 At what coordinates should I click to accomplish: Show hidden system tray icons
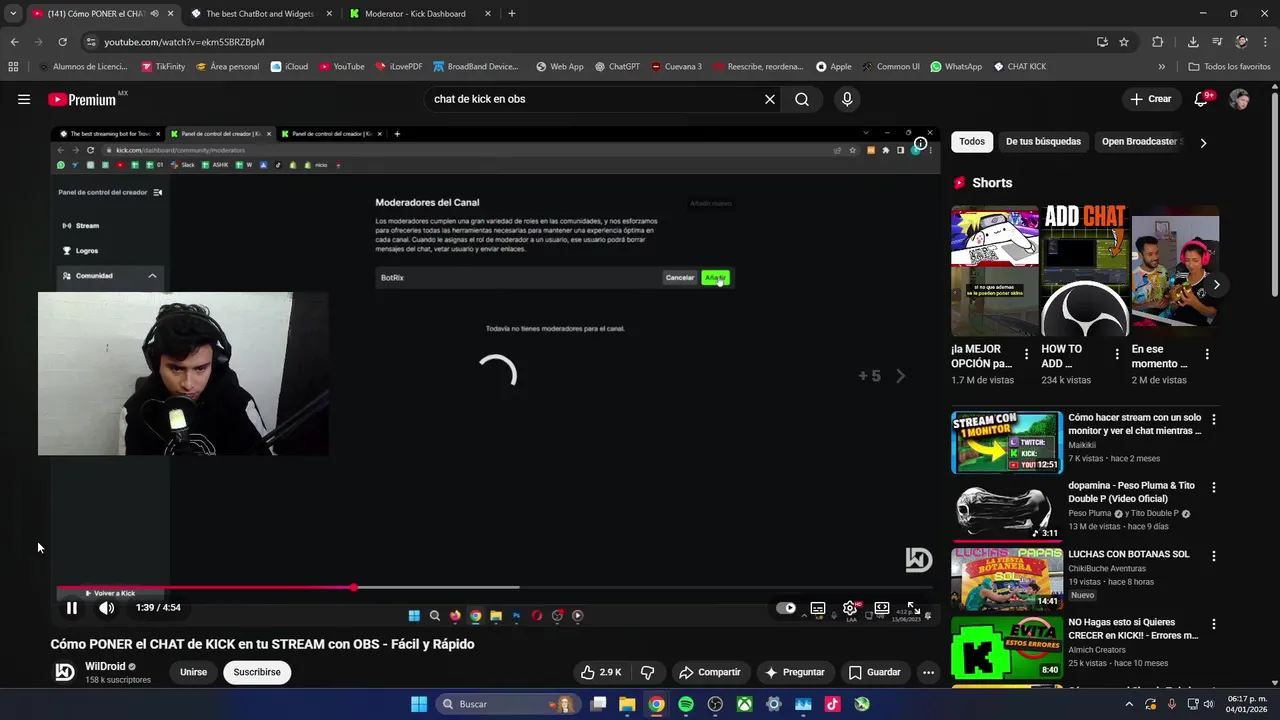click(1129, 704)
